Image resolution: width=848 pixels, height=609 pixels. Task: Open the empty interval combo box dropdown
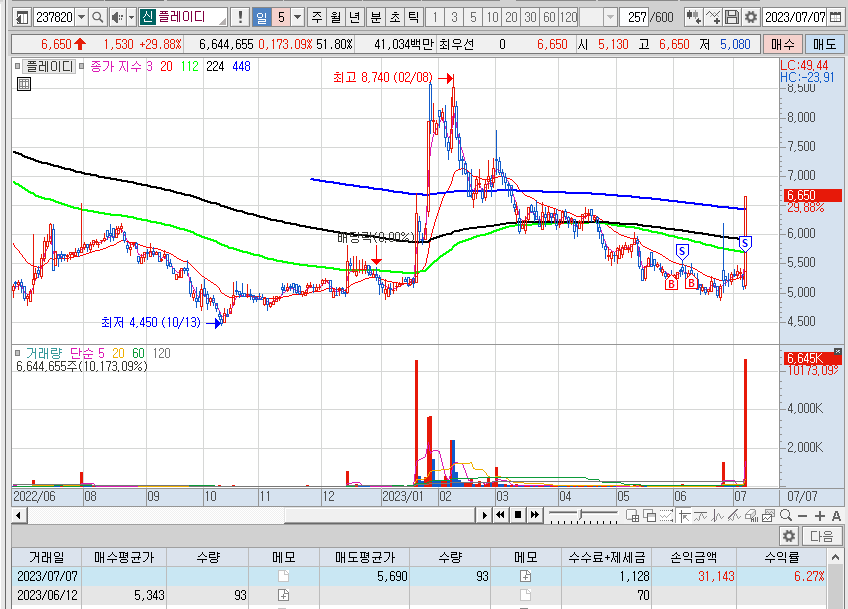click(610, 17)
